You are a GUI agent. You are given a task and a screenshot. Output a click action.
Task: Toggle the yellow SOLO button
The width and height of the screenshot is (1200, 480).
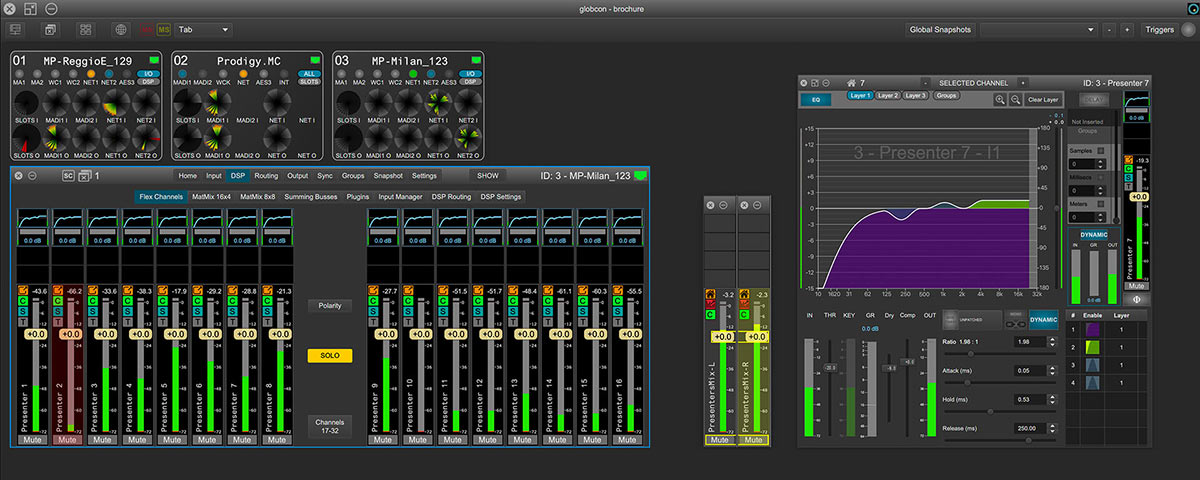(330, 355)
